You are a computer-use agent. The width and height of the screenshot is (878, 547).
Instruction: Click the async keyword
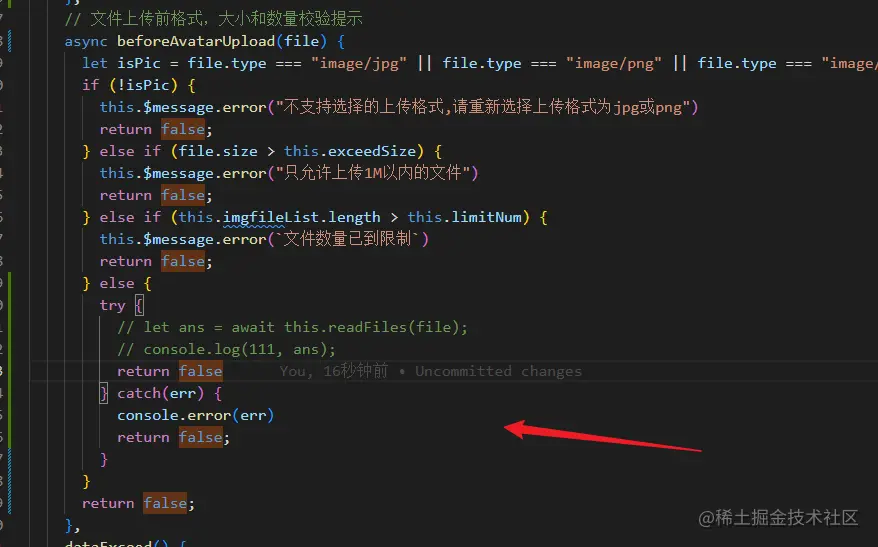(86, 41)
